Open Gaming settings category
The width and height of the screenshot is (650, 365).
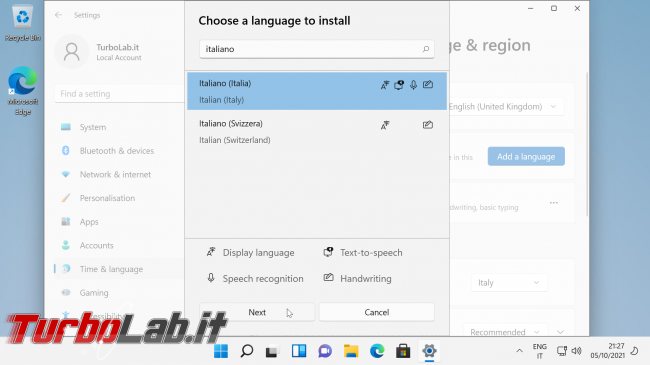pyautogui.click(x=119, y=292)
